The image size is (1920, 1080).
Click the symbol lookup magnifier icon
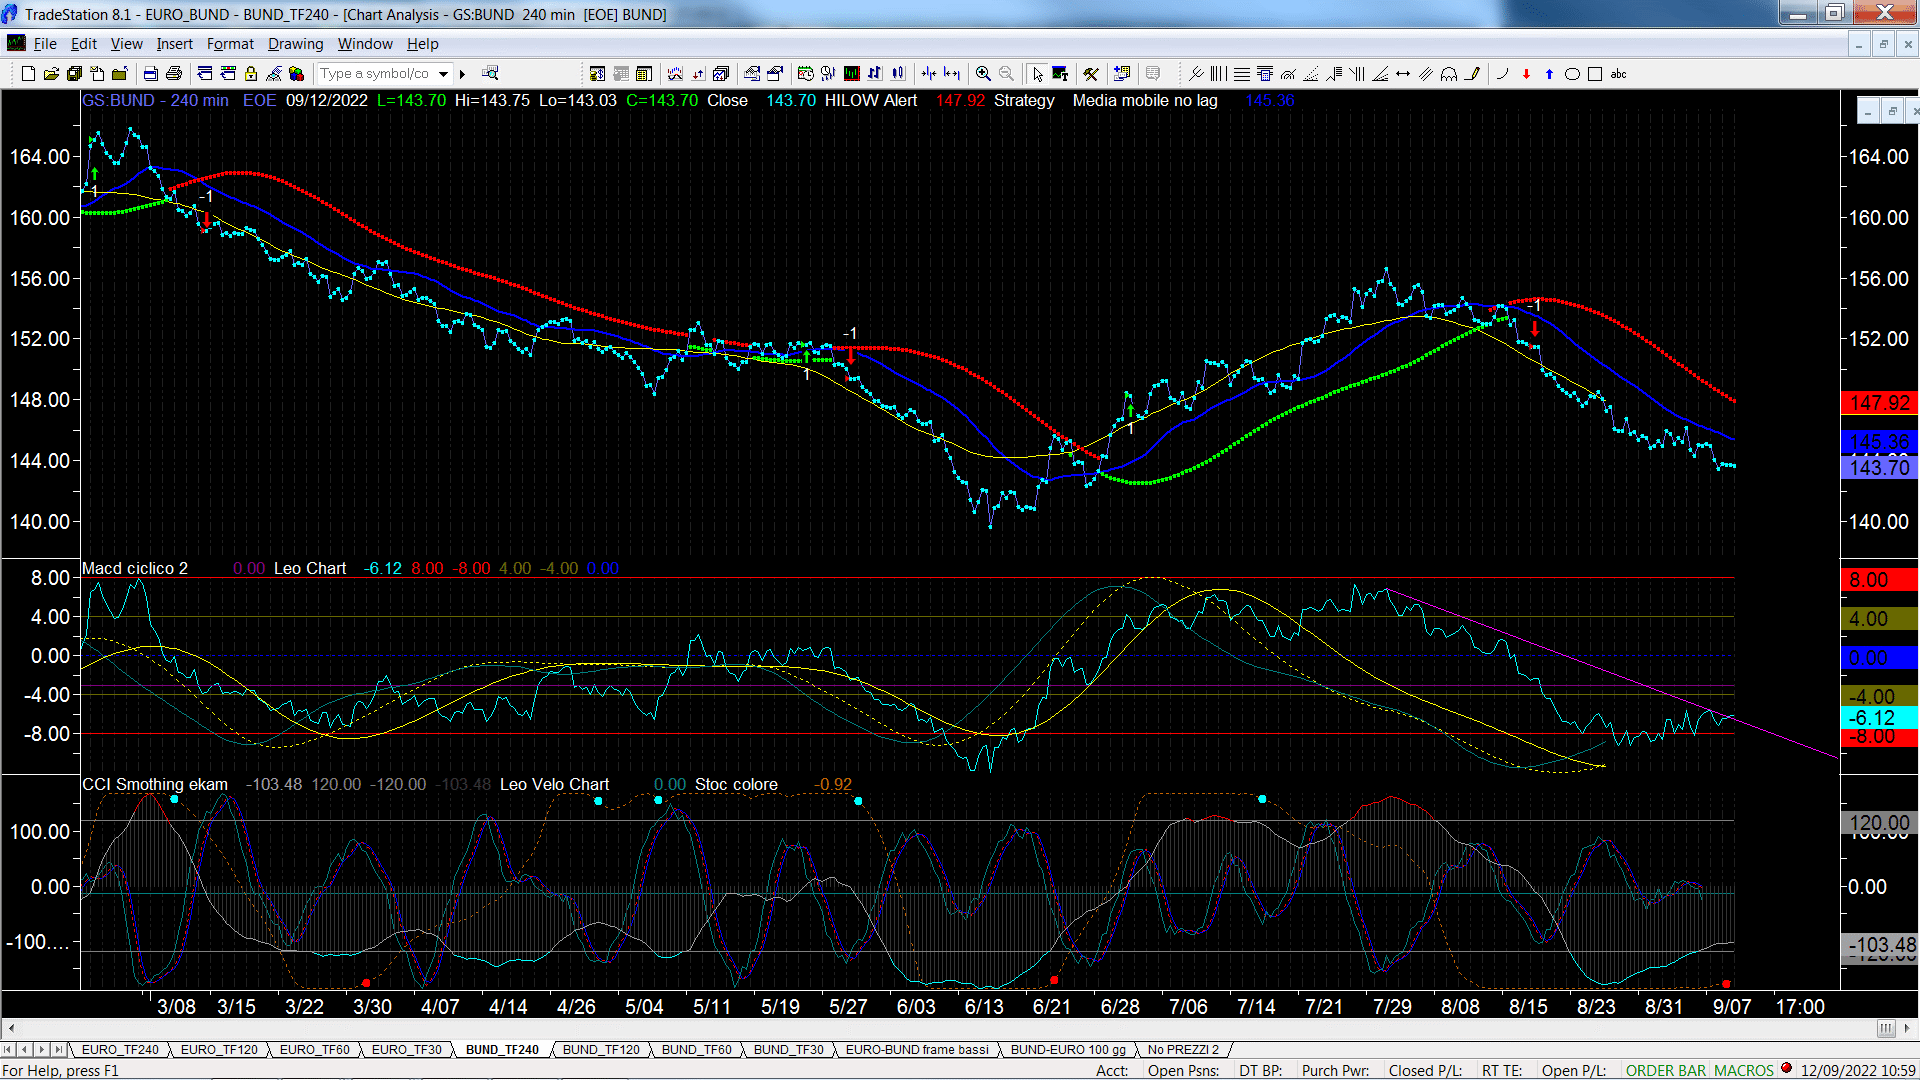point(490,73)
